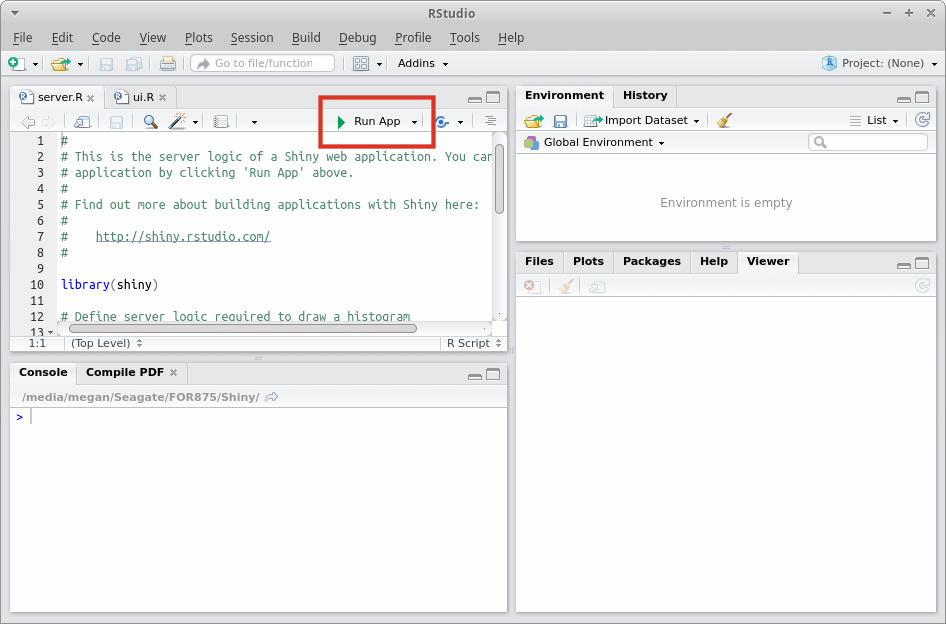Image resolution: width=946 pixels, height=624 pixels.
Task: Open the Debug menu
Action: (357, 37)
